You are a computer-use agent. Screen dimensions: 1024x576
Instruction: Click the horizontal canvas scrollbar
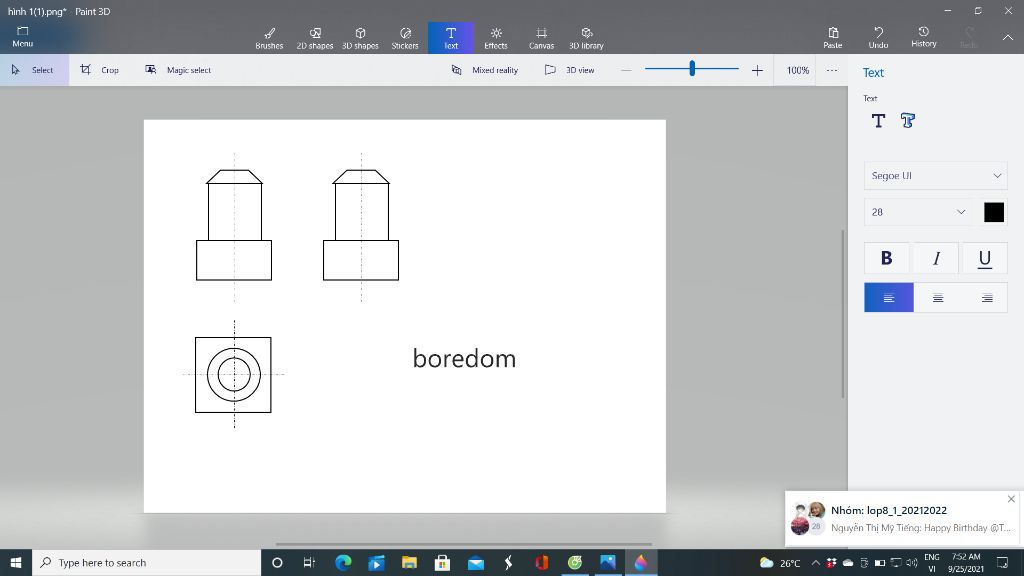point(463,544)
